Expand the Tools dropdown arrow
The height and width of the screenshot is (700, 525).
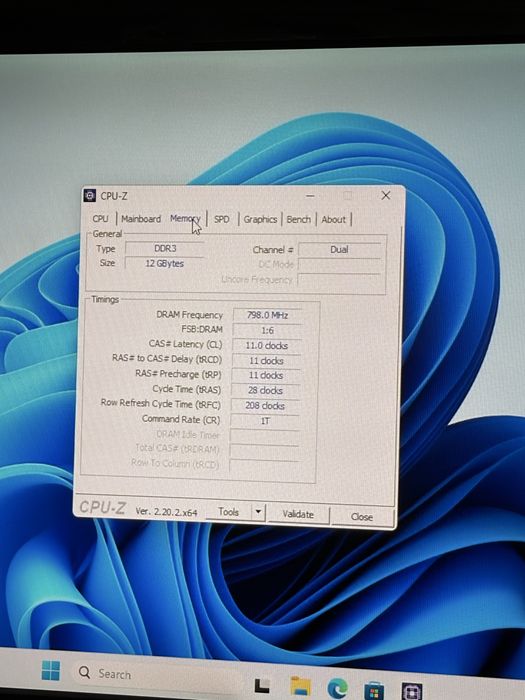point(258,512)
